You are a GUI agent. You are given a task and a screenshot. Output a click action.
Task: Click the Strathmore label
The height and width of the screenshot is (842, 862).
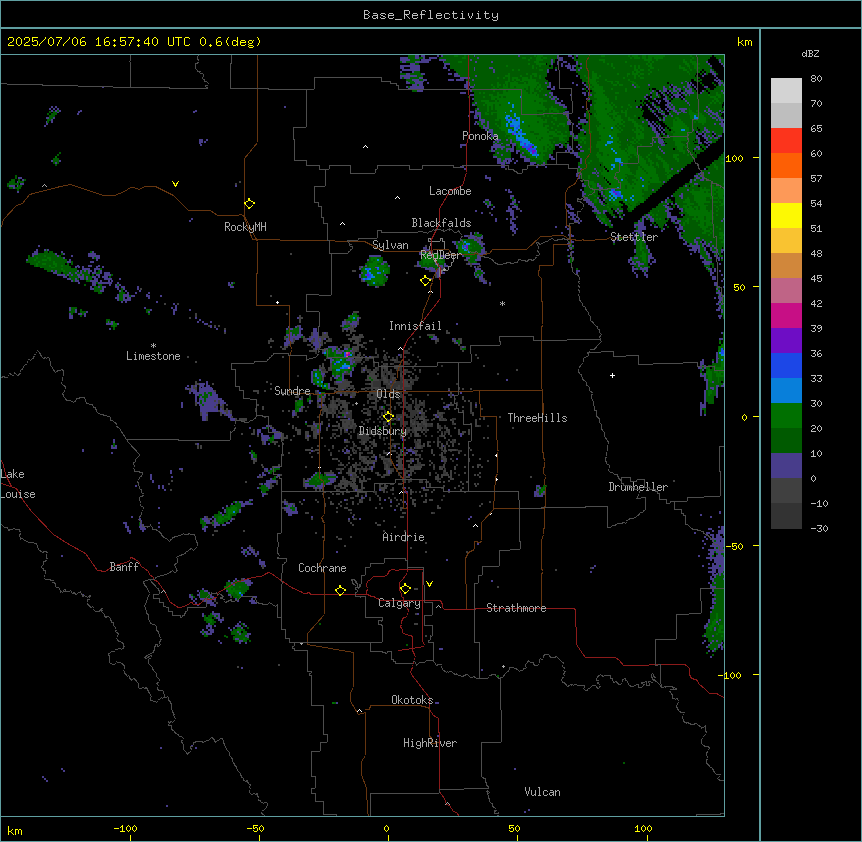[516, 608]
